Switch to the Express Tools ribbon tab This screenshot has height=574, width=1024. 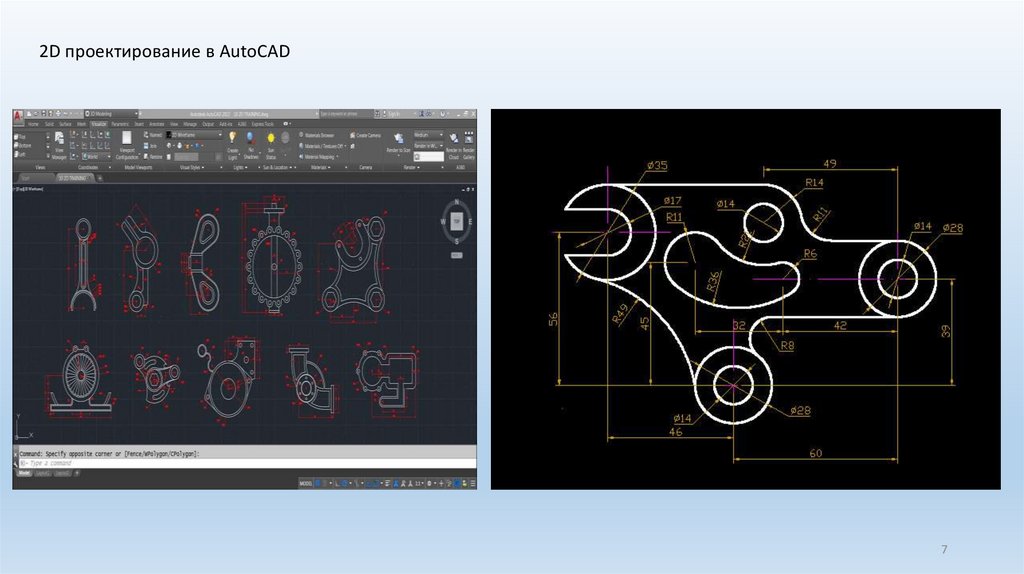pyautogui.click(x=263, y=123)
